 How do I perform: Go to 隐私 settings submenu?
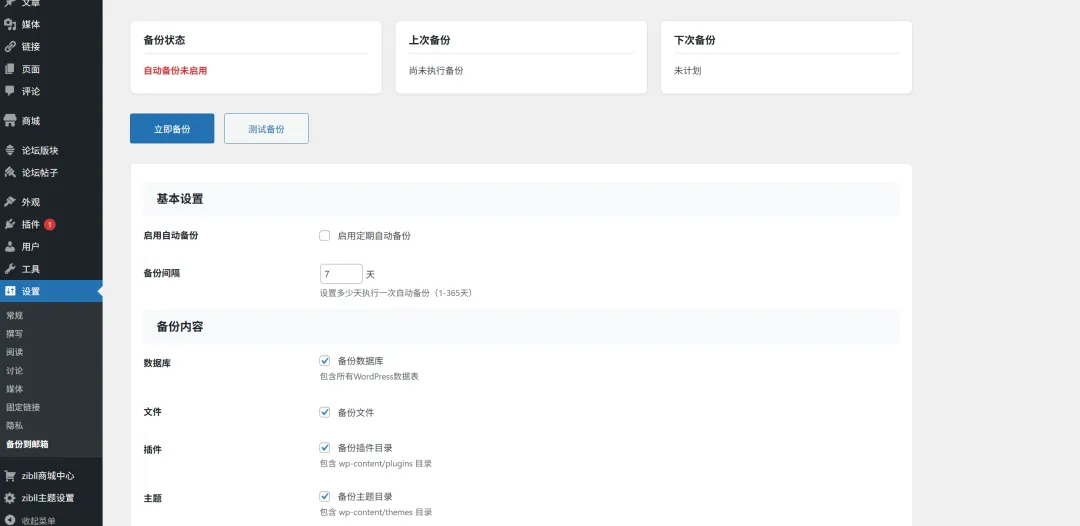pyautogui.click(x=14, y=425)
